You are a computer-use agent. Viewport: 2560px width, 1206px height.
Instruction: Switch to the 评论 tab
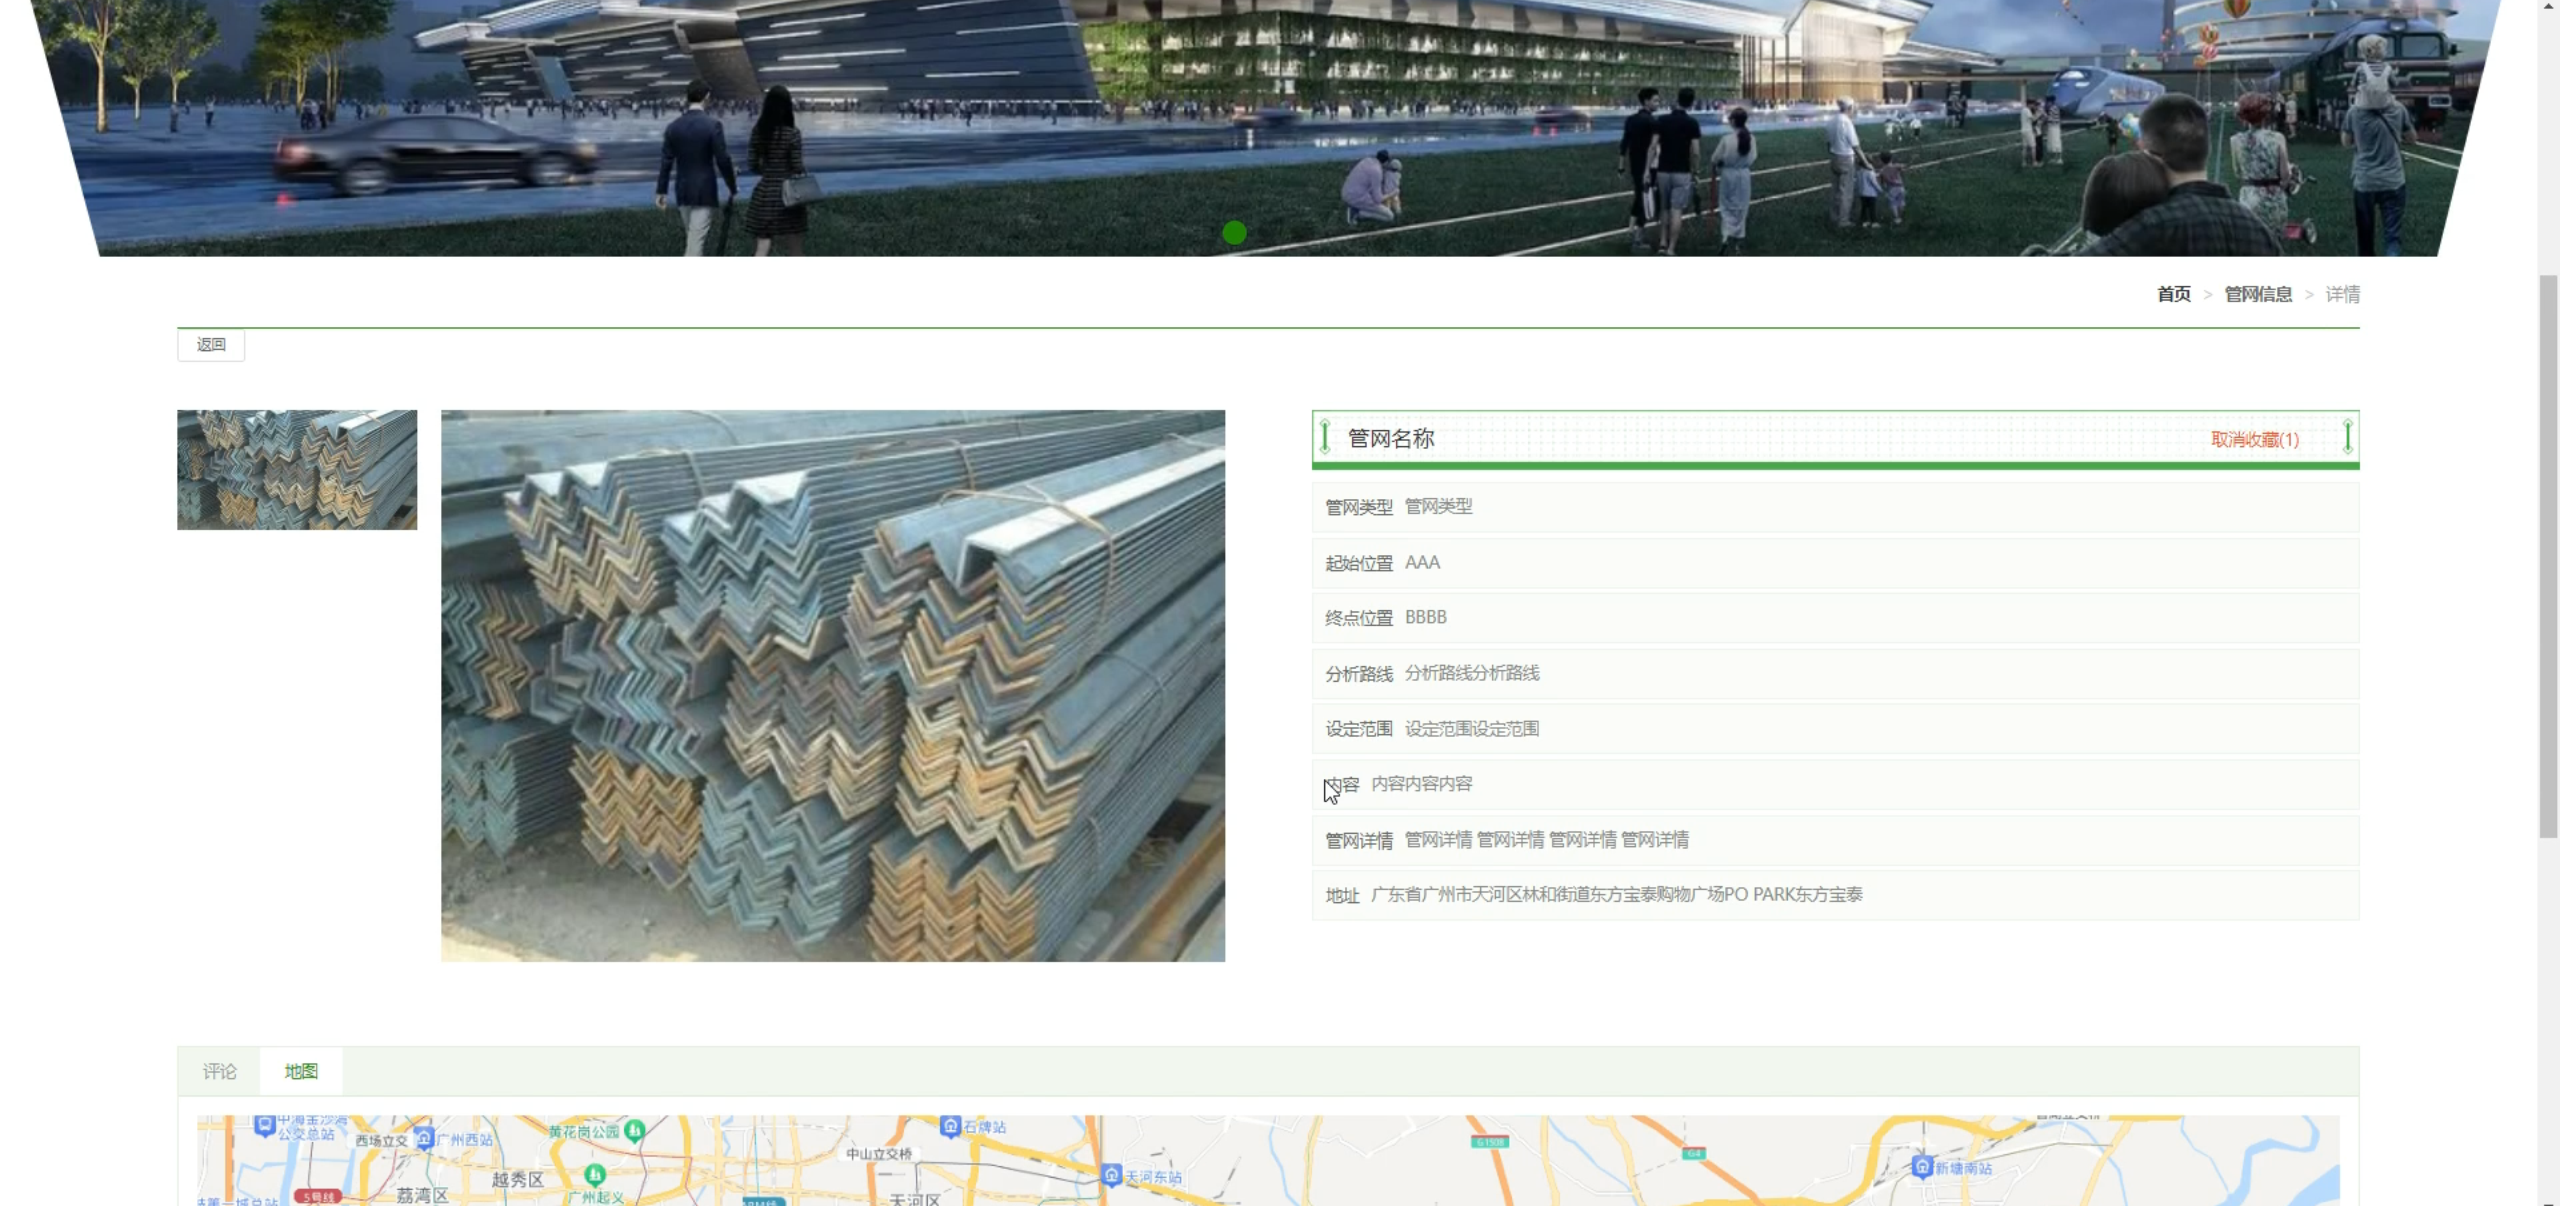coord(219,1072)
